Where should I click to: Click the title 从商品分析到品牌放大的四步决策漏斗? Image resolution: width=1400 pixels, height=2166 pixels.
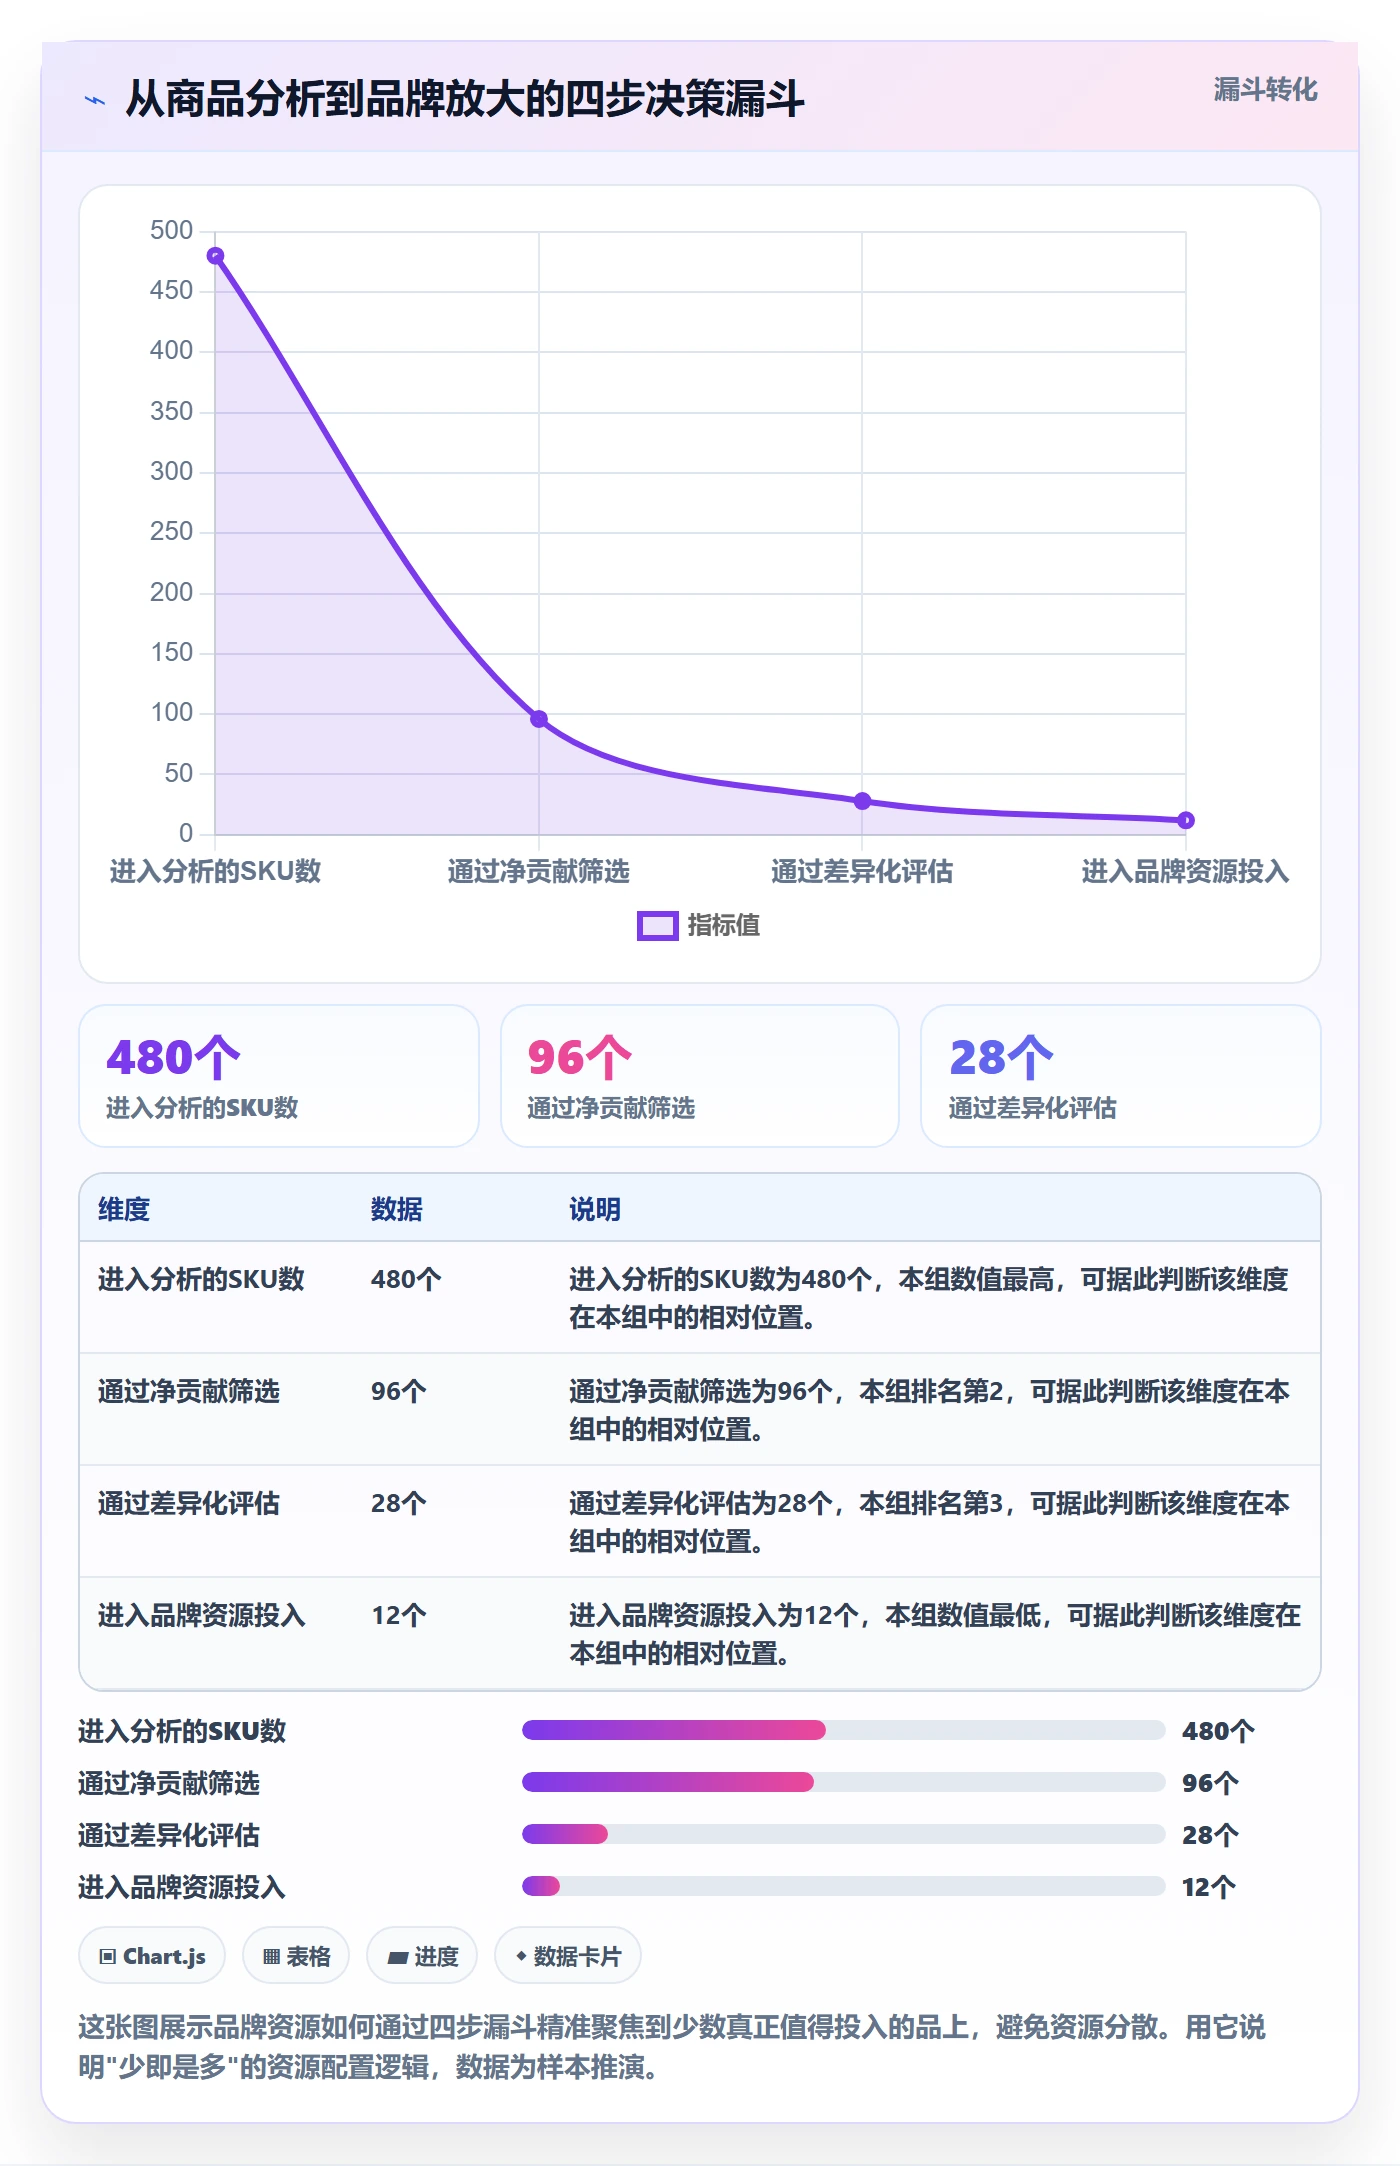[465, 99]
